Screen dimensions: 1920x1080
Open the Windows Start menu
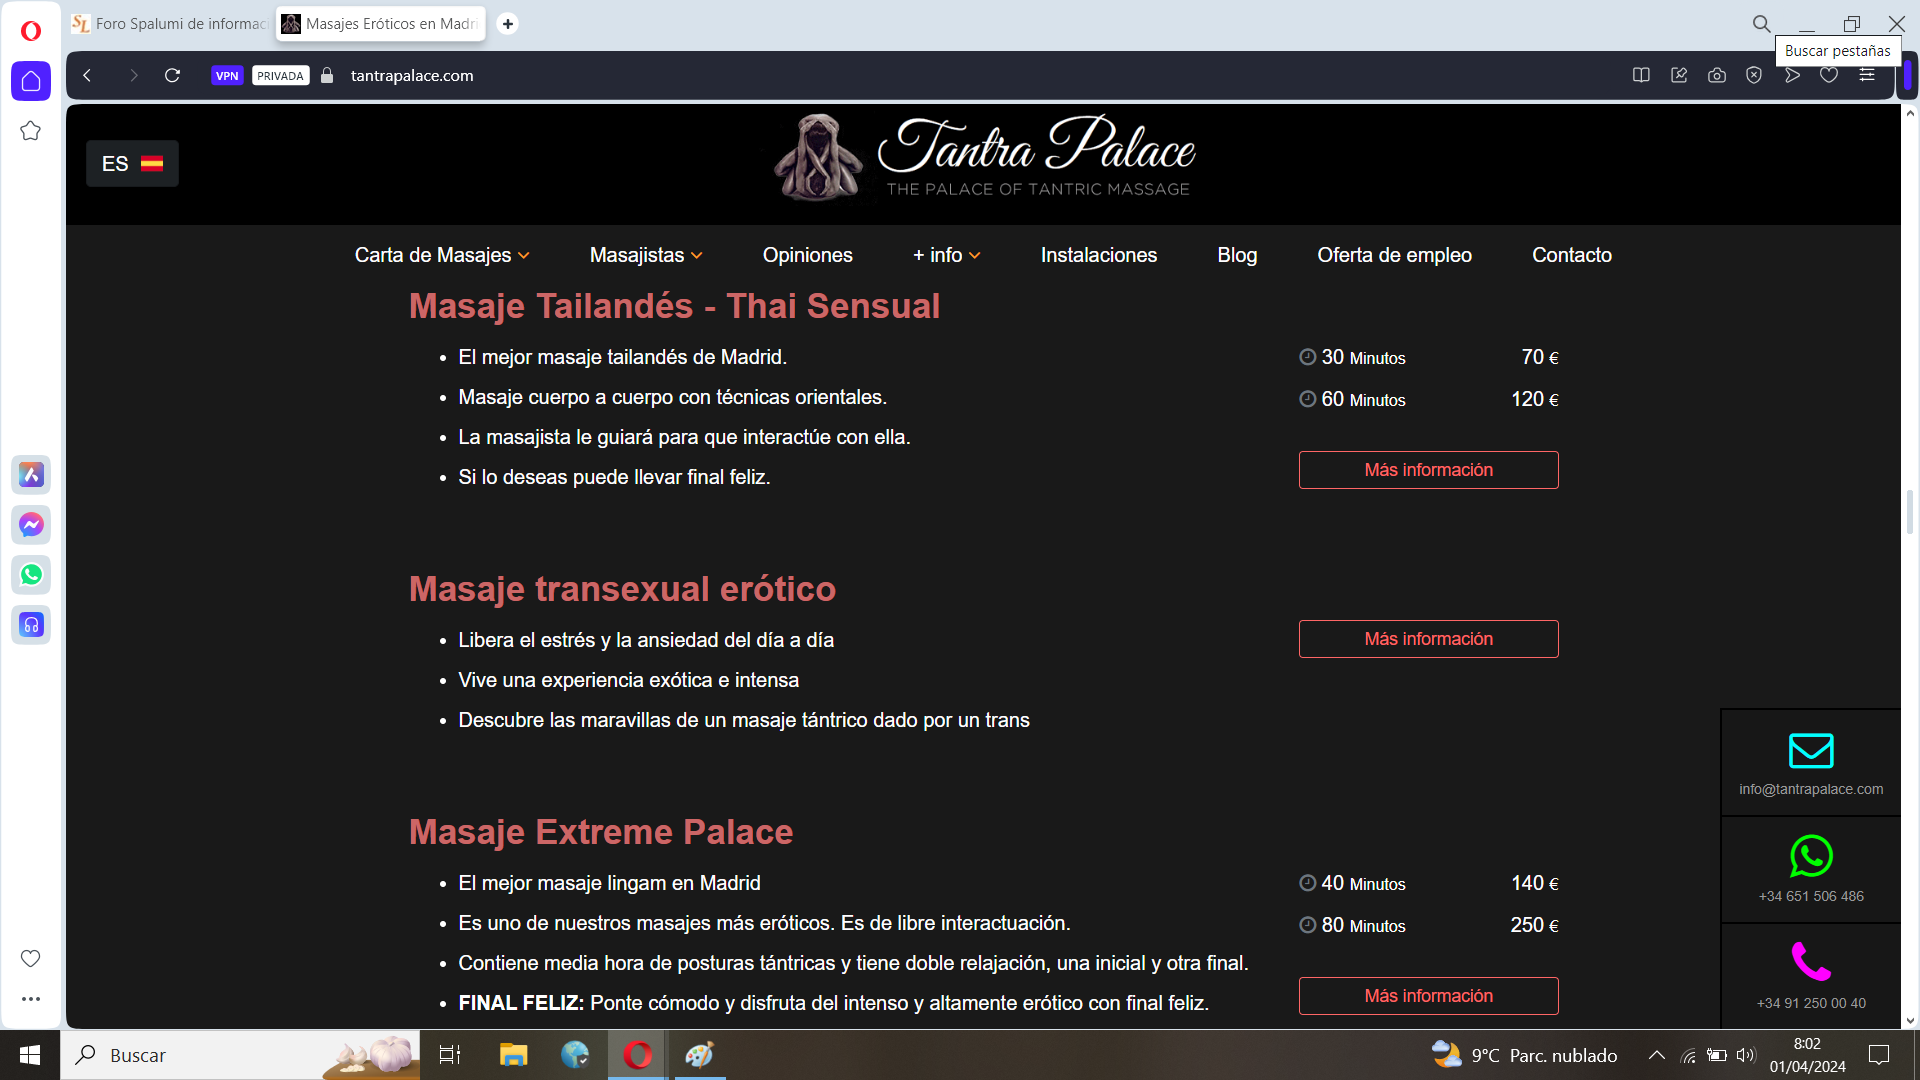click(30, 1055)
